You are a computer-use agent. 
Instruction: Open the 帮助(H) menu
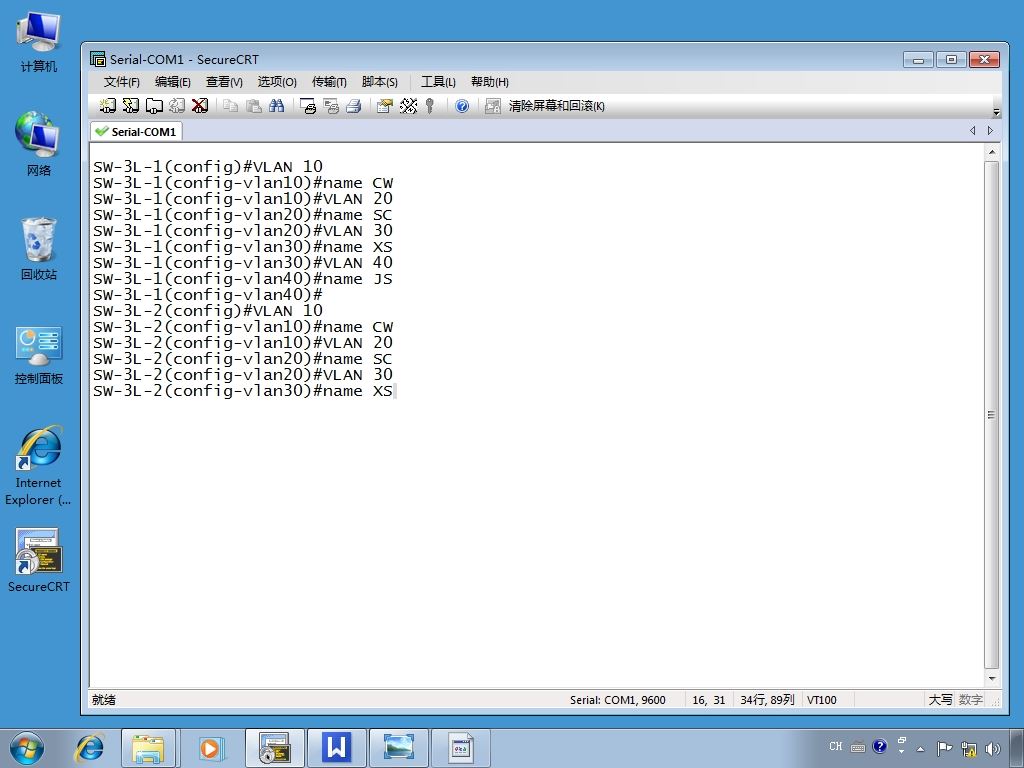click(x=490, y=82)
